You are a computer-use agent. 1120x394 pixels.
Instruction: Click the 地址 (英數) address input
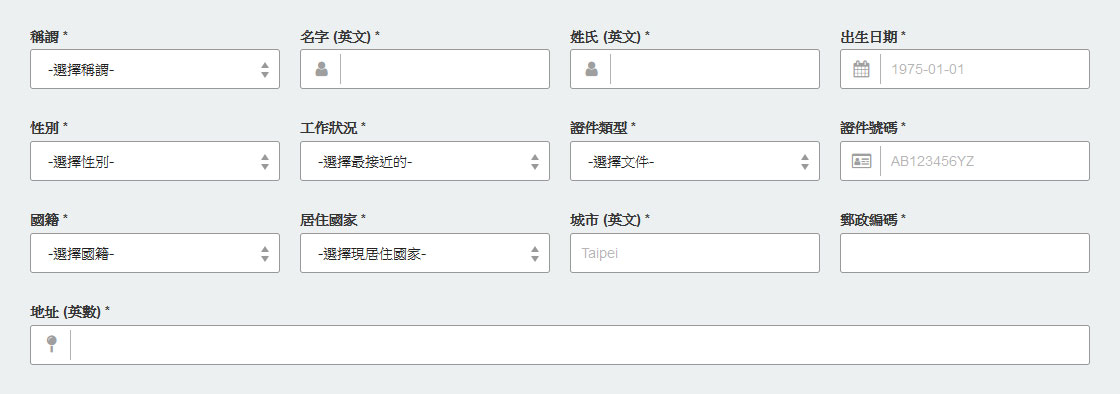(x=580, y=345)
